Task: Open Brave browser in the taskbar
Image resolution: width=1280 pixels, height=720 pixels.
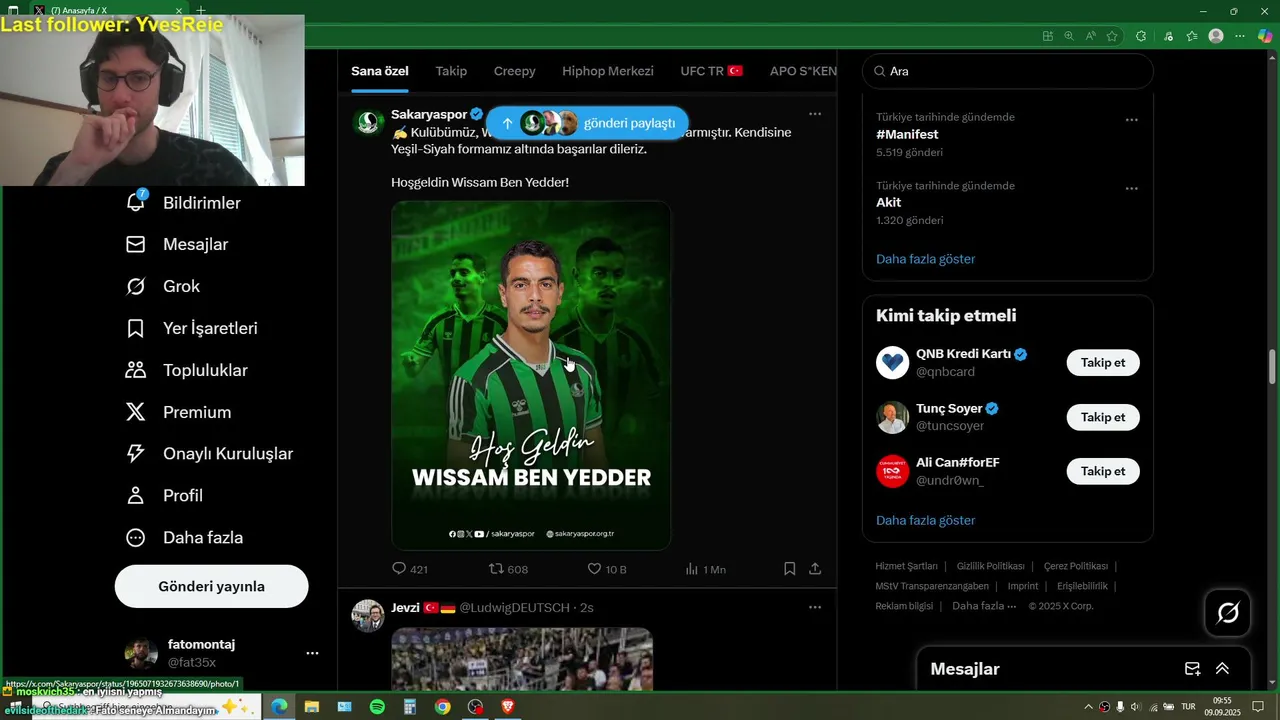Action: coord(507,707)
